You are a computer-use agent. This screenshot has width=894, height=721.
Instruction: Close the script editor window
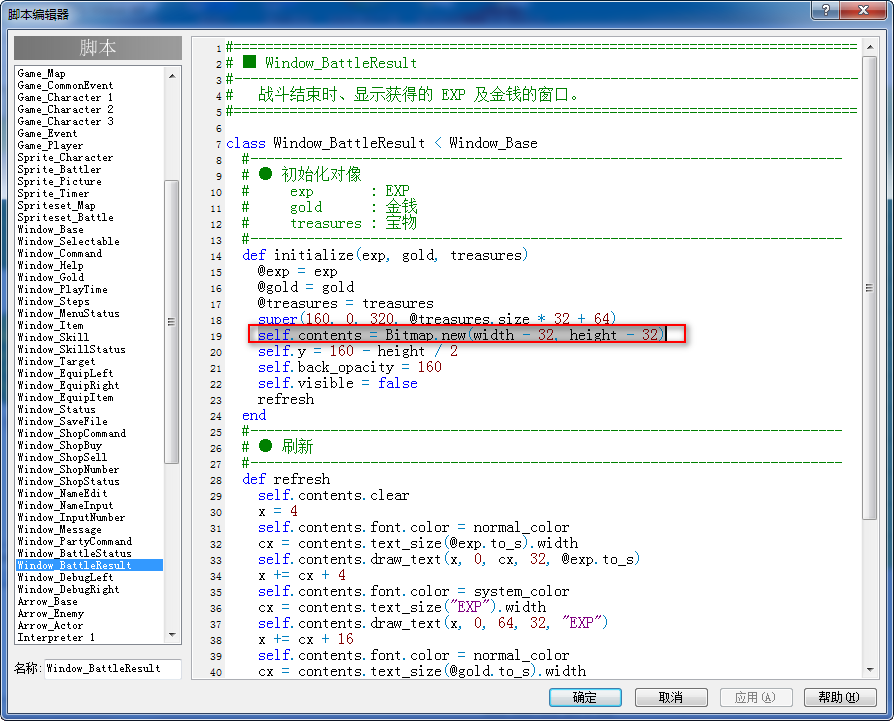864,10
